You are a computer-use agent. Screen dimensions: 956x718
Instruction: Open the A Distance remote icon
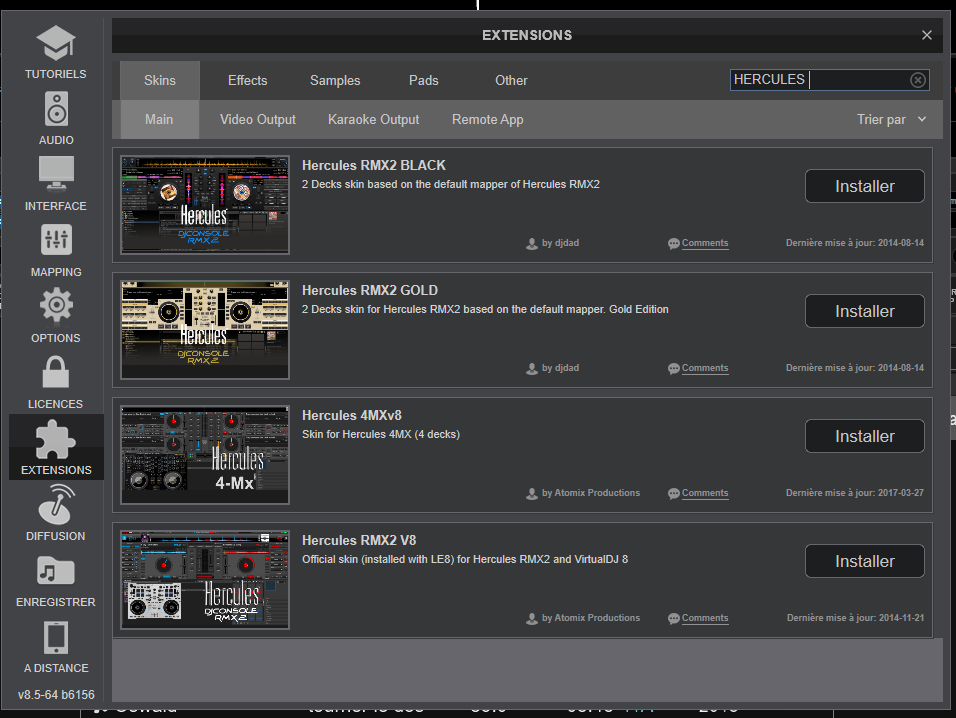coord(56,637)
